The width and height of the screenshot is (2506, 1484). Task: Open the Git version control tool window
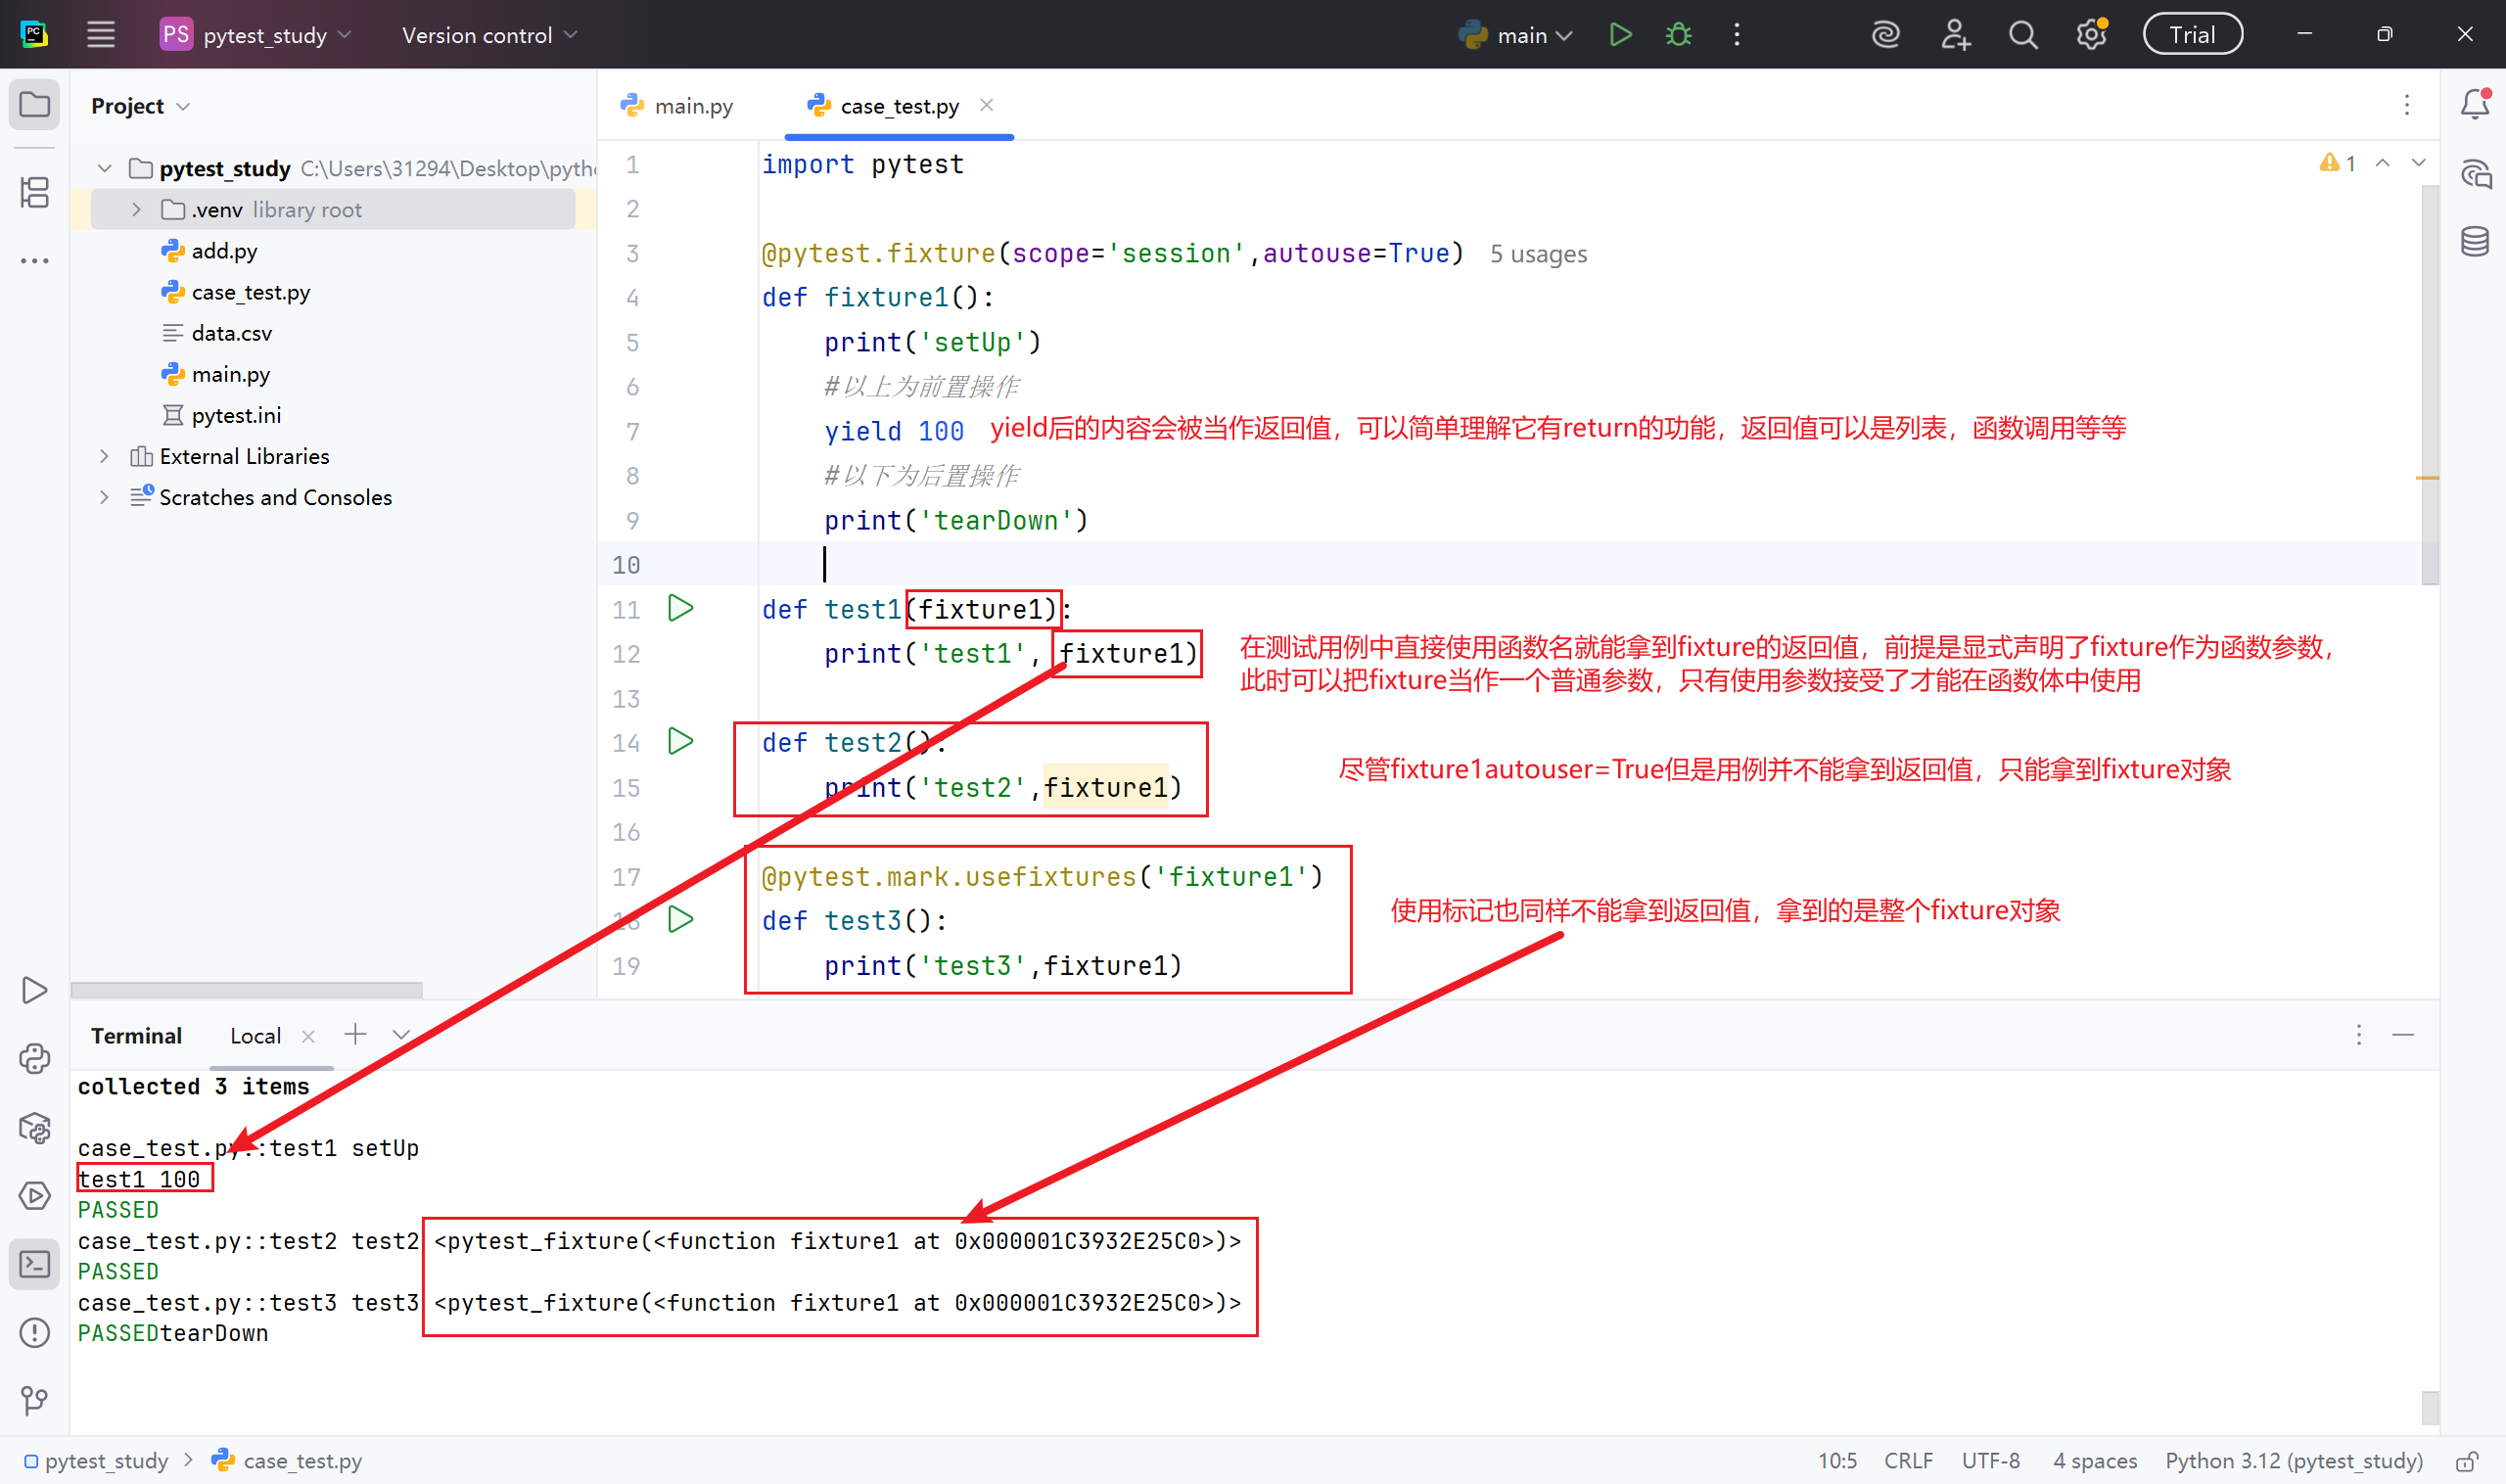(35, 1400)
